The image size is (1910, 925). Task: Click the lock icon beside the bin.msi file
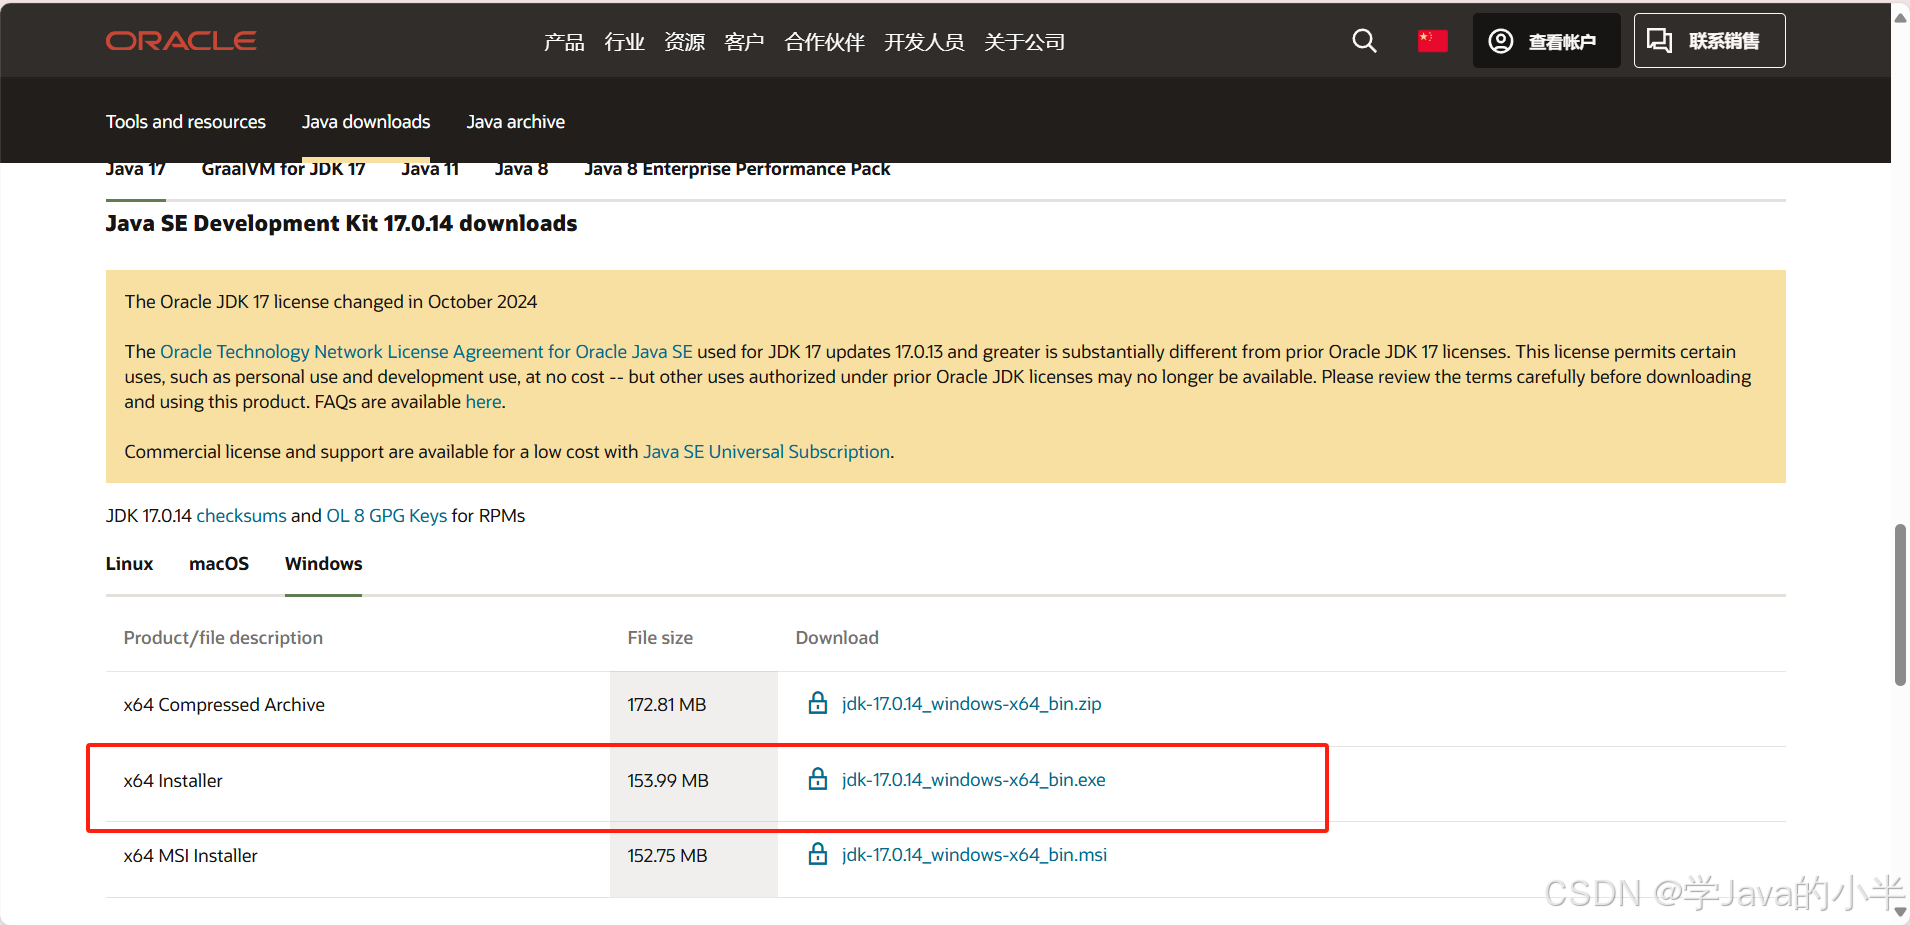tap(818, 854)
